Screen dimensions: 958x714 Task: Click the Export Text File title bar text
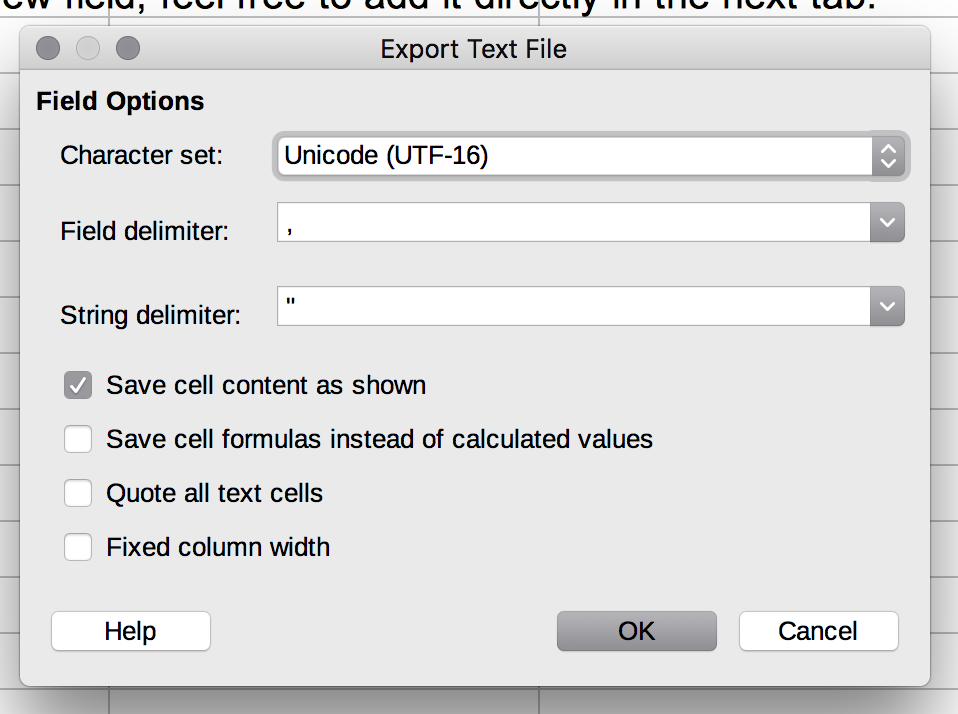coord(474,49)
